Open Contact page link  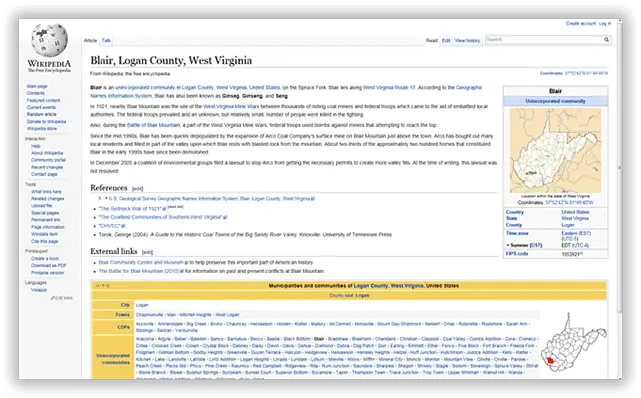(x=44, y=174)
